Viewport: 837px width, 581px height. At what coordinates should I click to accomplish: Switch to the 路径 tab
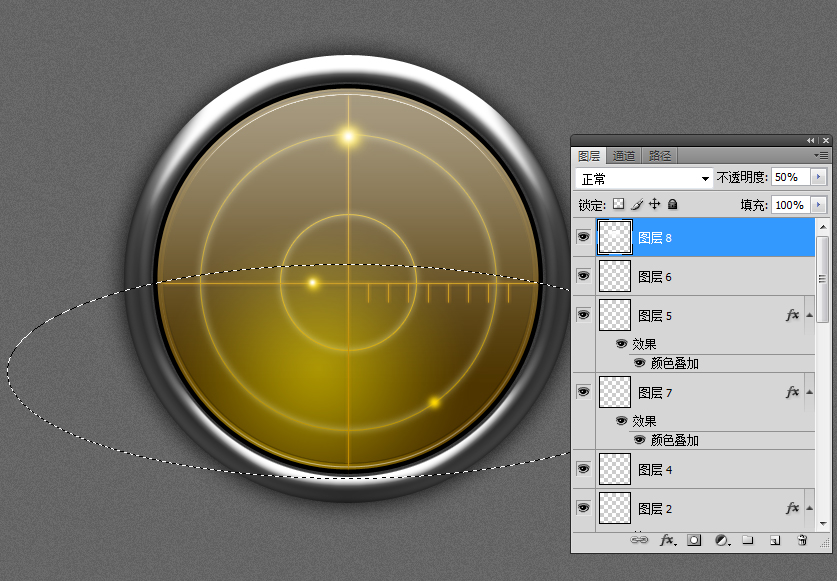[660, 156]
